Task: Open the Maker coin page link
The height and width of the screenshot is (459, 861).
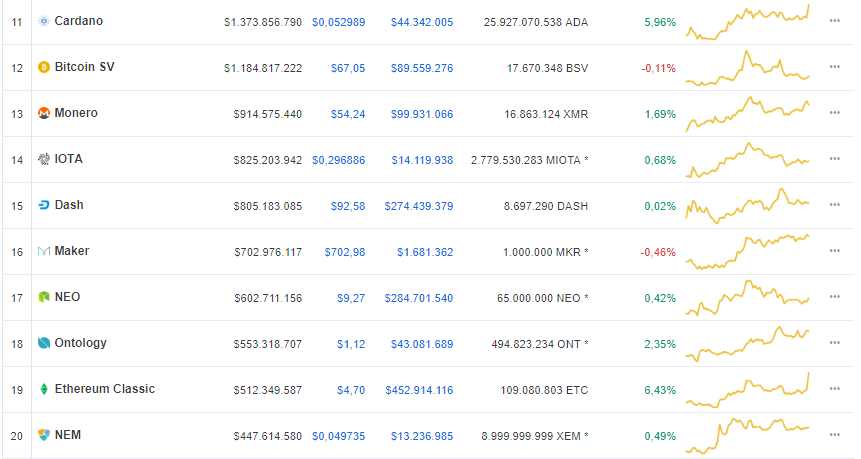Action: [72, 251]
